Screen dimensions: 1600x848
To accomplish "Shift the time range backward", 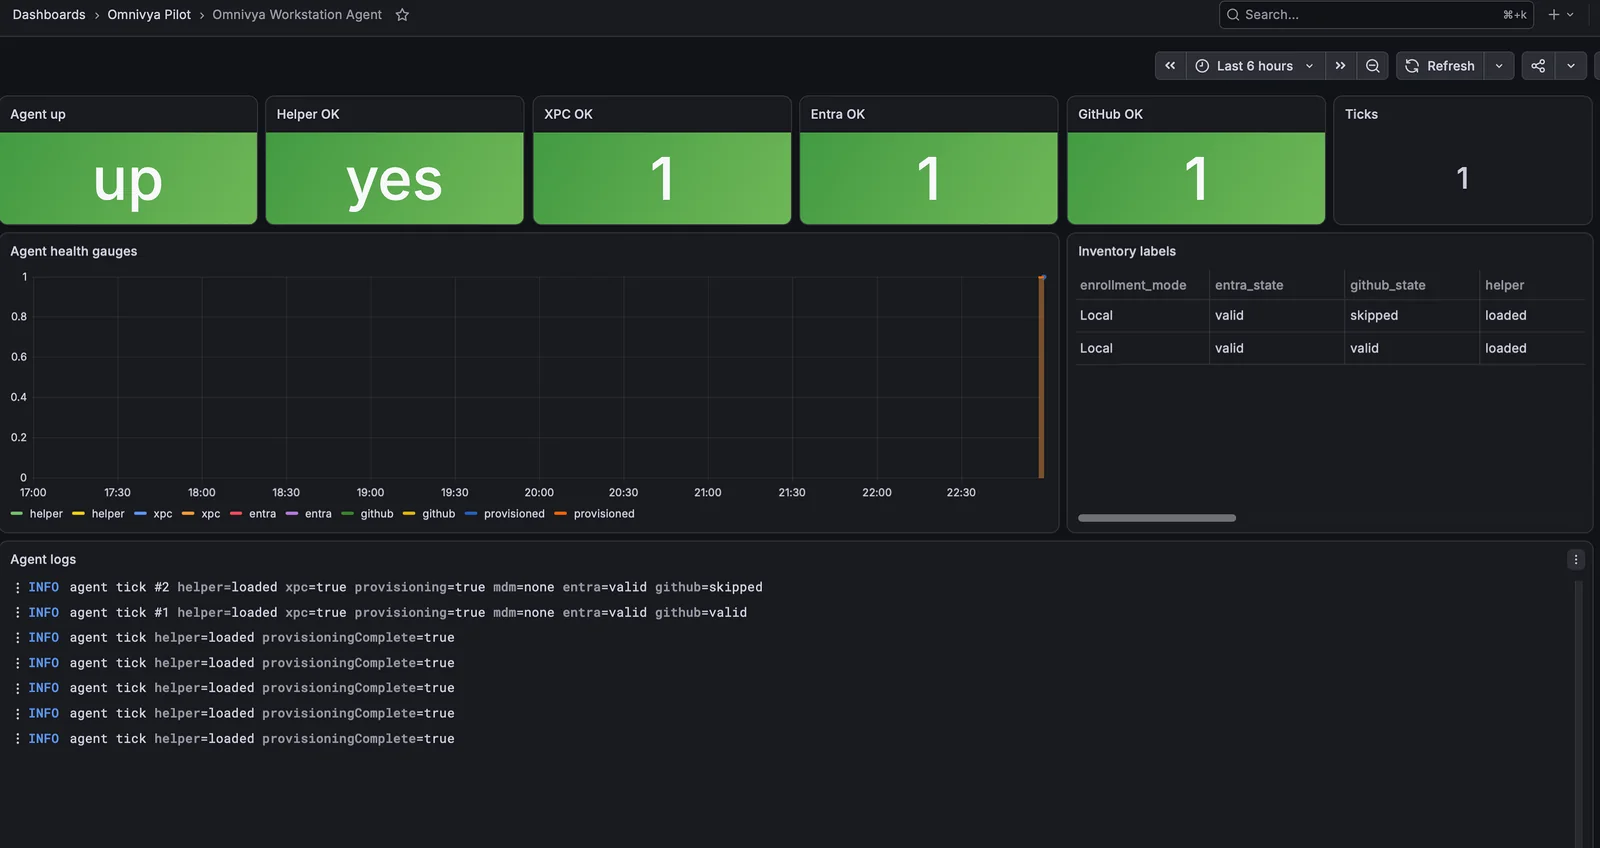I will tap(1170, 66).
